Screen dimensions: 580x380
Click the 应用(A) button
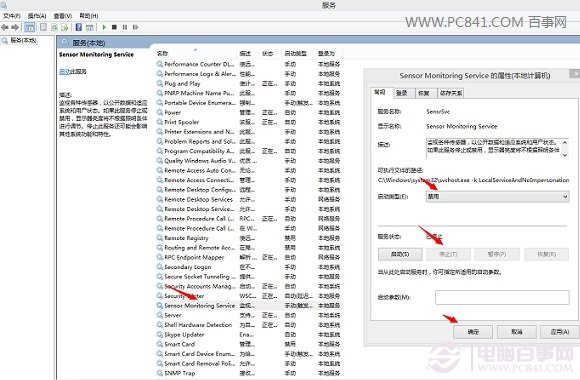coord(560,332)
